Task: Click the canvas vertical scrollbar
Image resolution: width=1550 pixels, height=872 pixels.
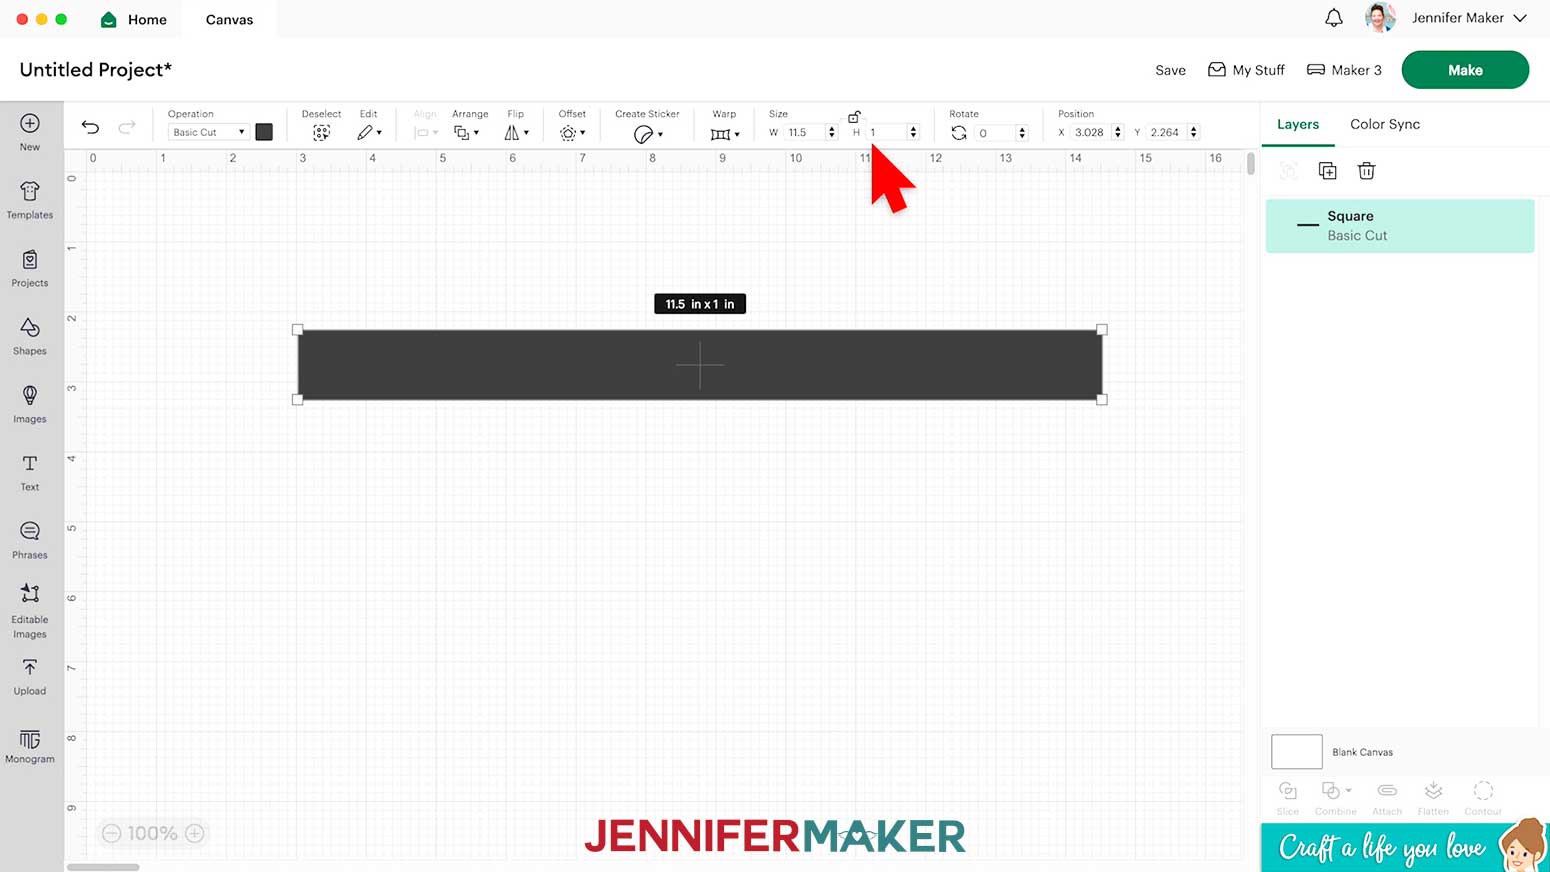Action: pyautogui.click(x=1251, y=163)
